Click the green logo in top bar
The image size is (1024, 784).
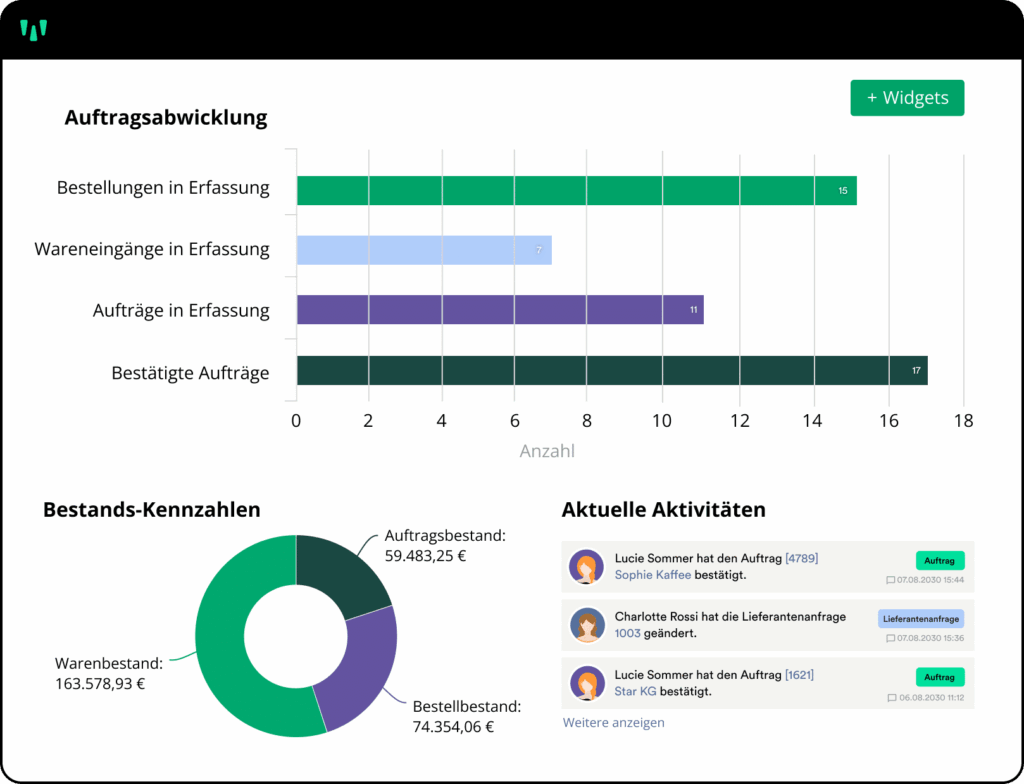[34, 30]
